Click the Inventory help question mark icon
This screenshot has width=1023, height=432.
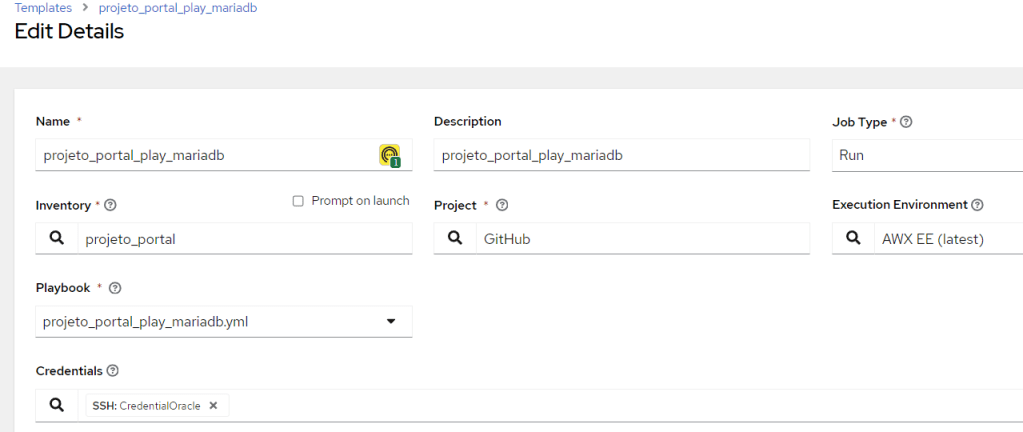tap(110, 205)
